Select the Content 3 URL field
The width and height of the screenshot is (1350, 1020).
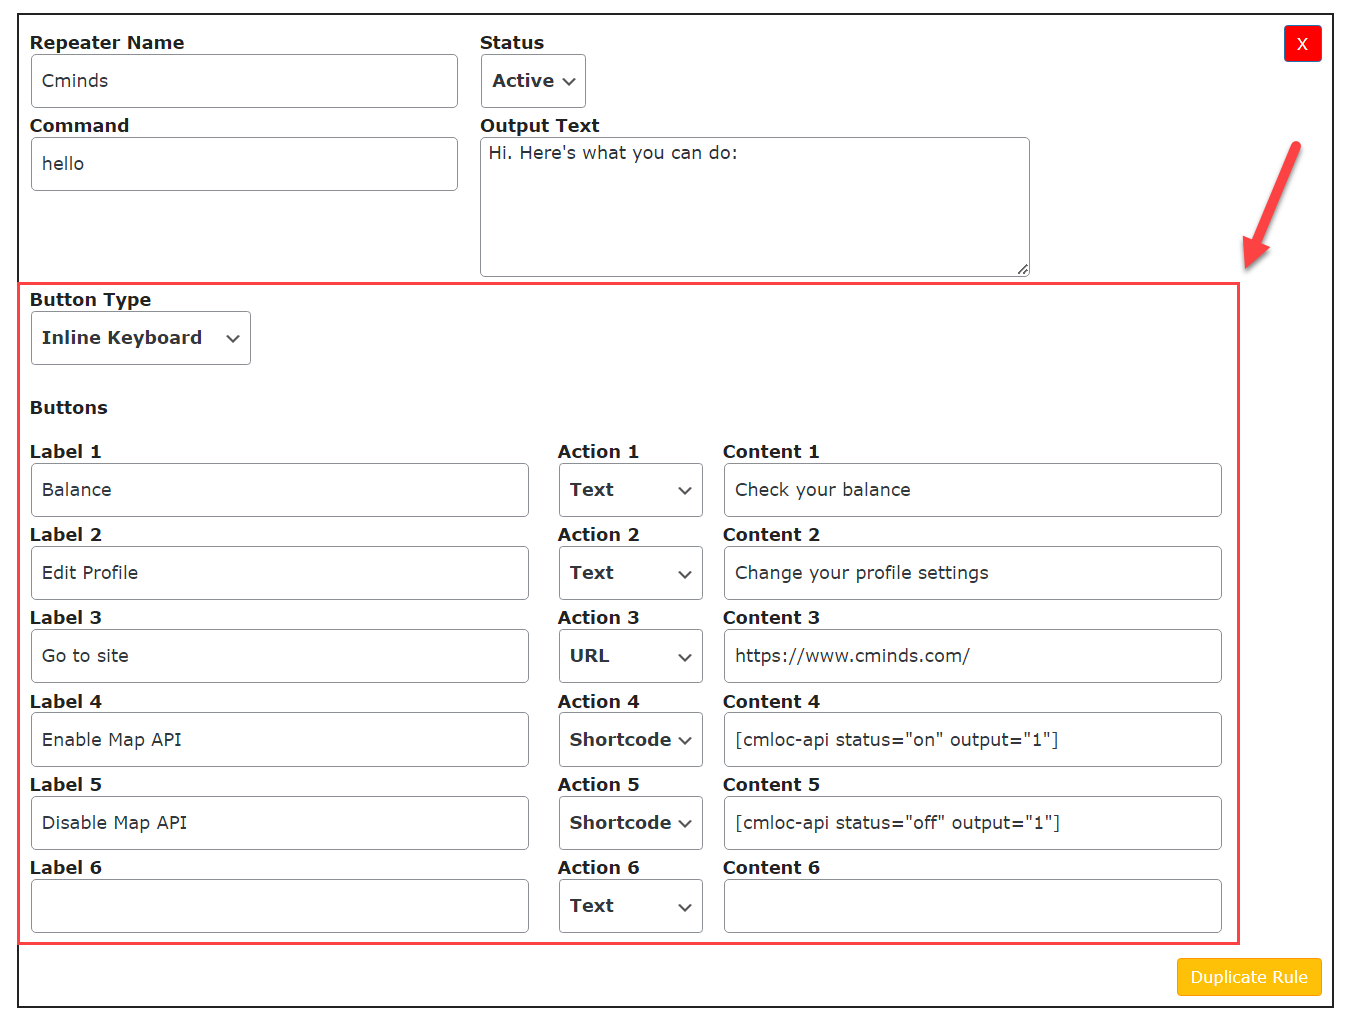pos(972,656)
